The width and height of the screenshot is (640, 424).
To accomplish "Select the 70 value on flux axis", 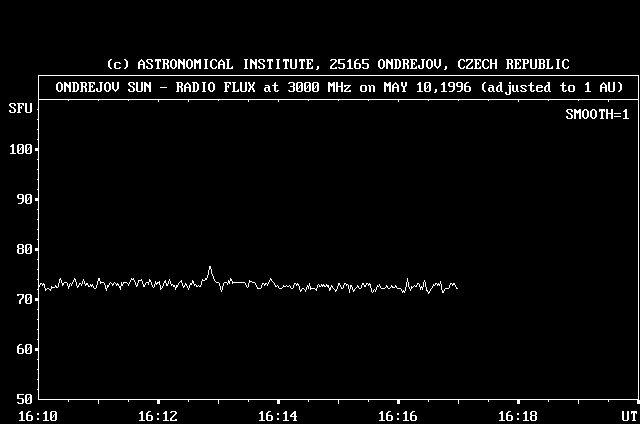I will [26, 299].
